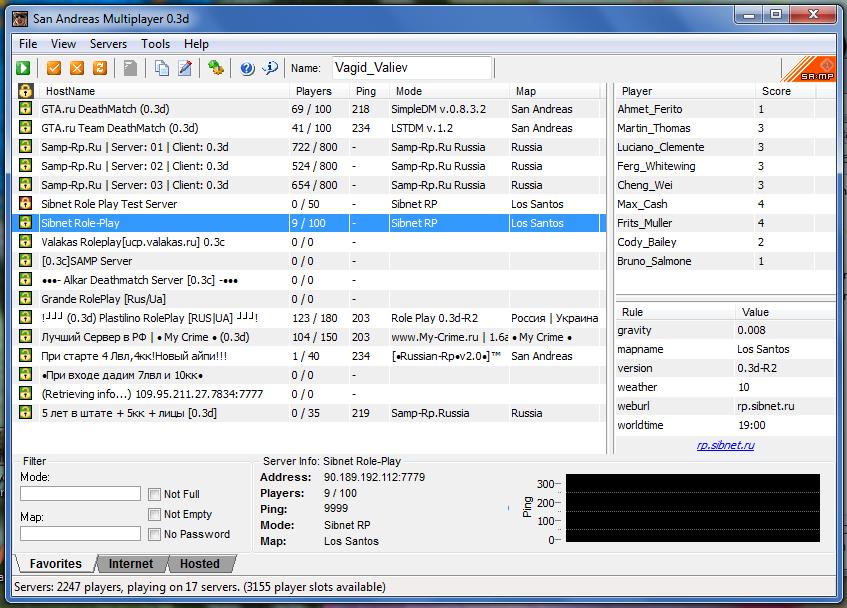The width and height of the screenshot is (847, 608).
Task: Click the Value column header
Action: (785, 312)
